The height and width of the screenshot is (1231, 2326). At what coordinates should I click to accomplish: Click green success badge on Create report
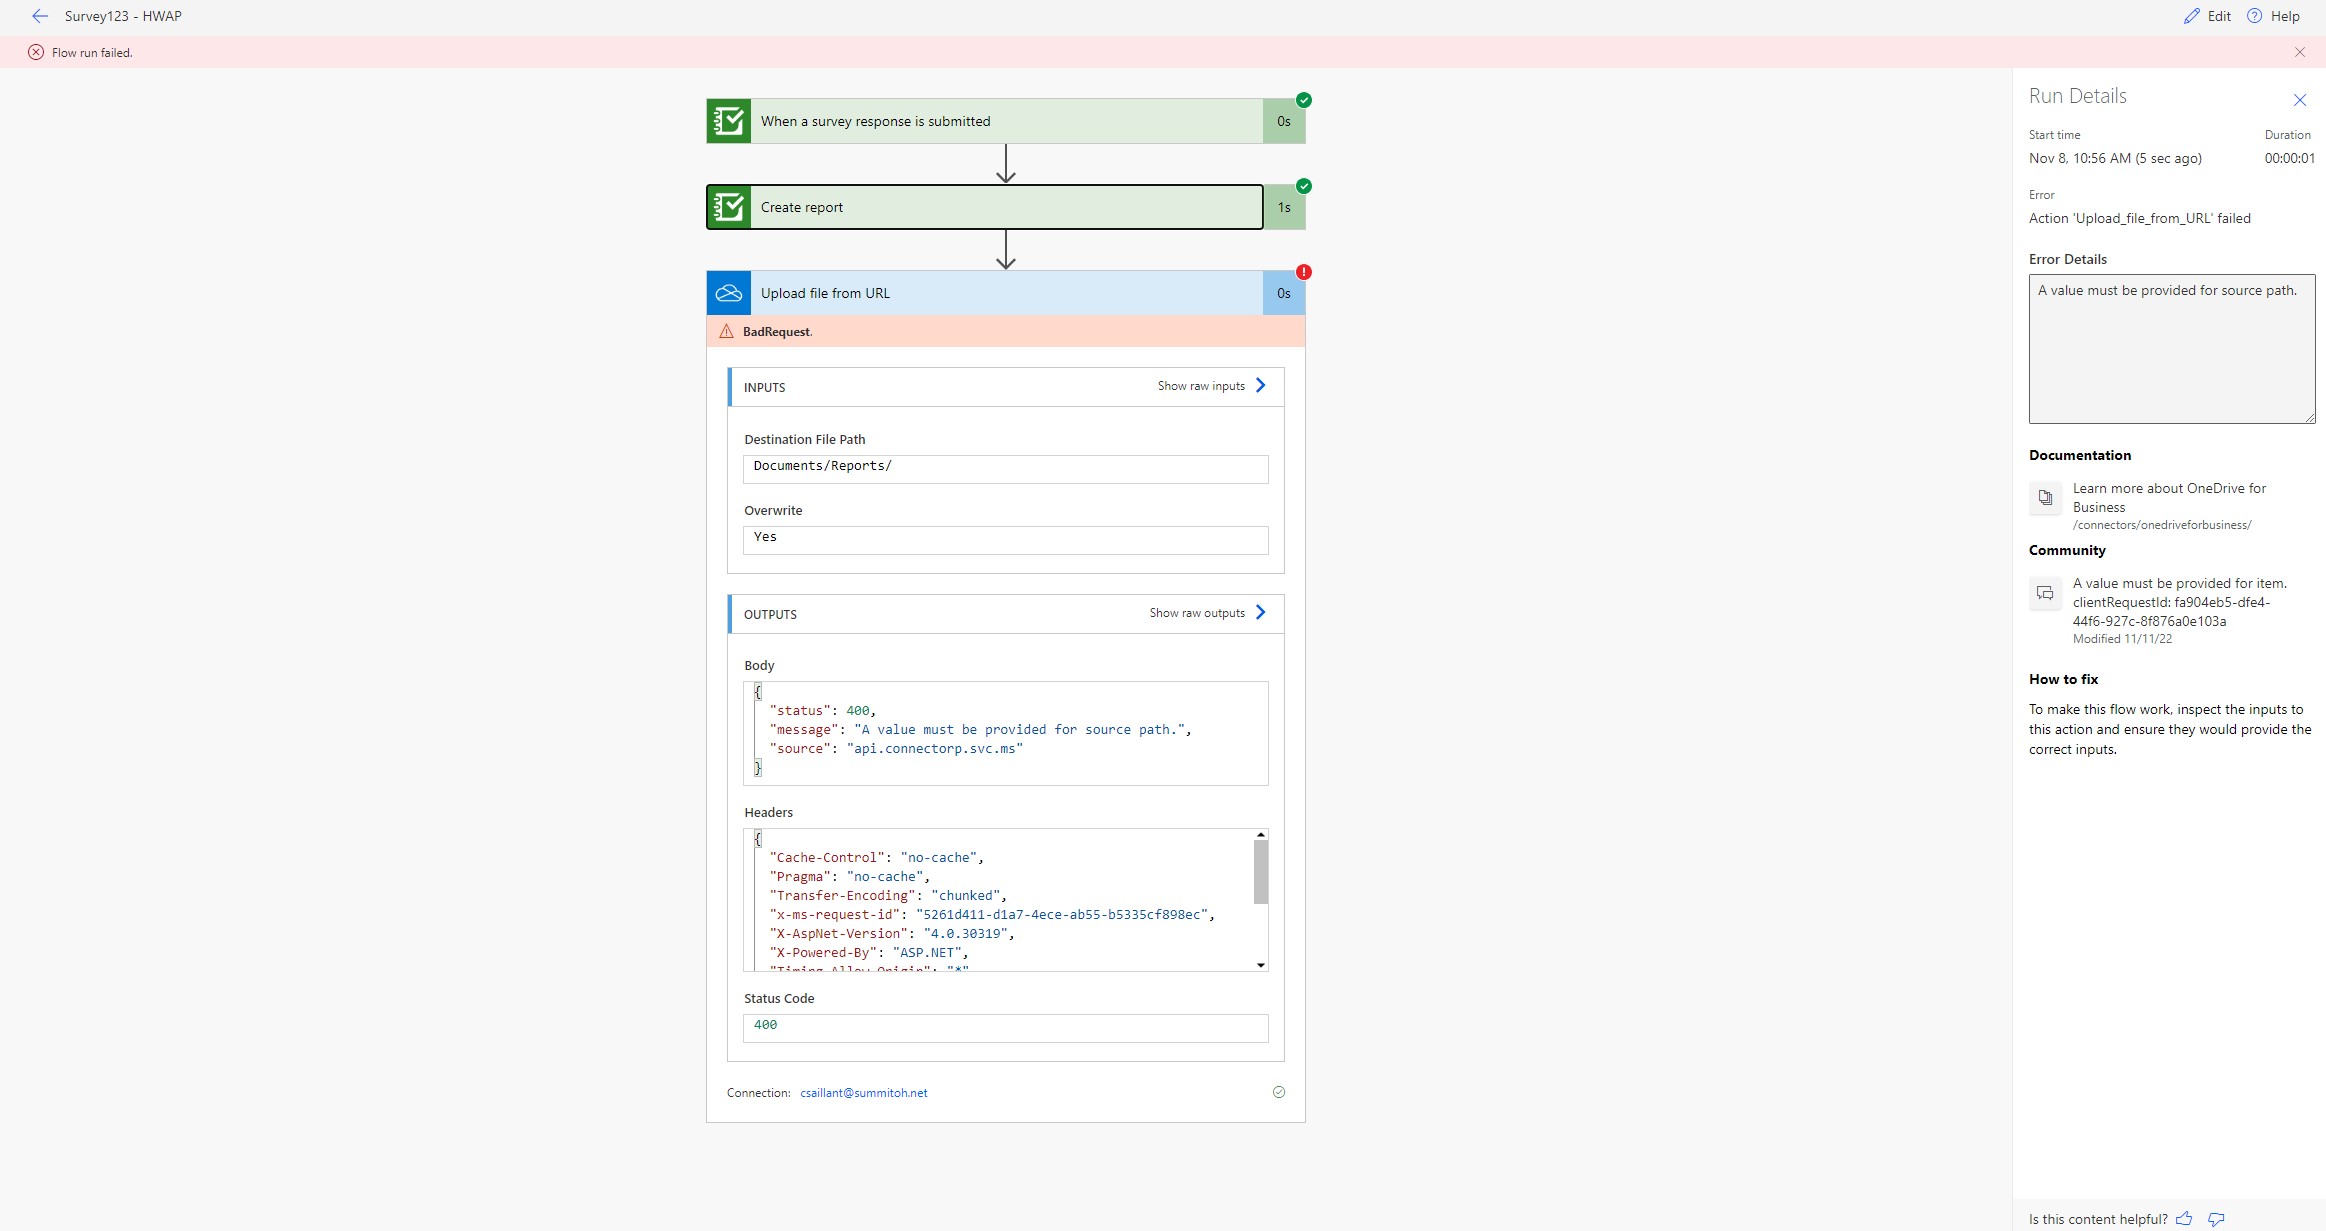click(1304, 186)
